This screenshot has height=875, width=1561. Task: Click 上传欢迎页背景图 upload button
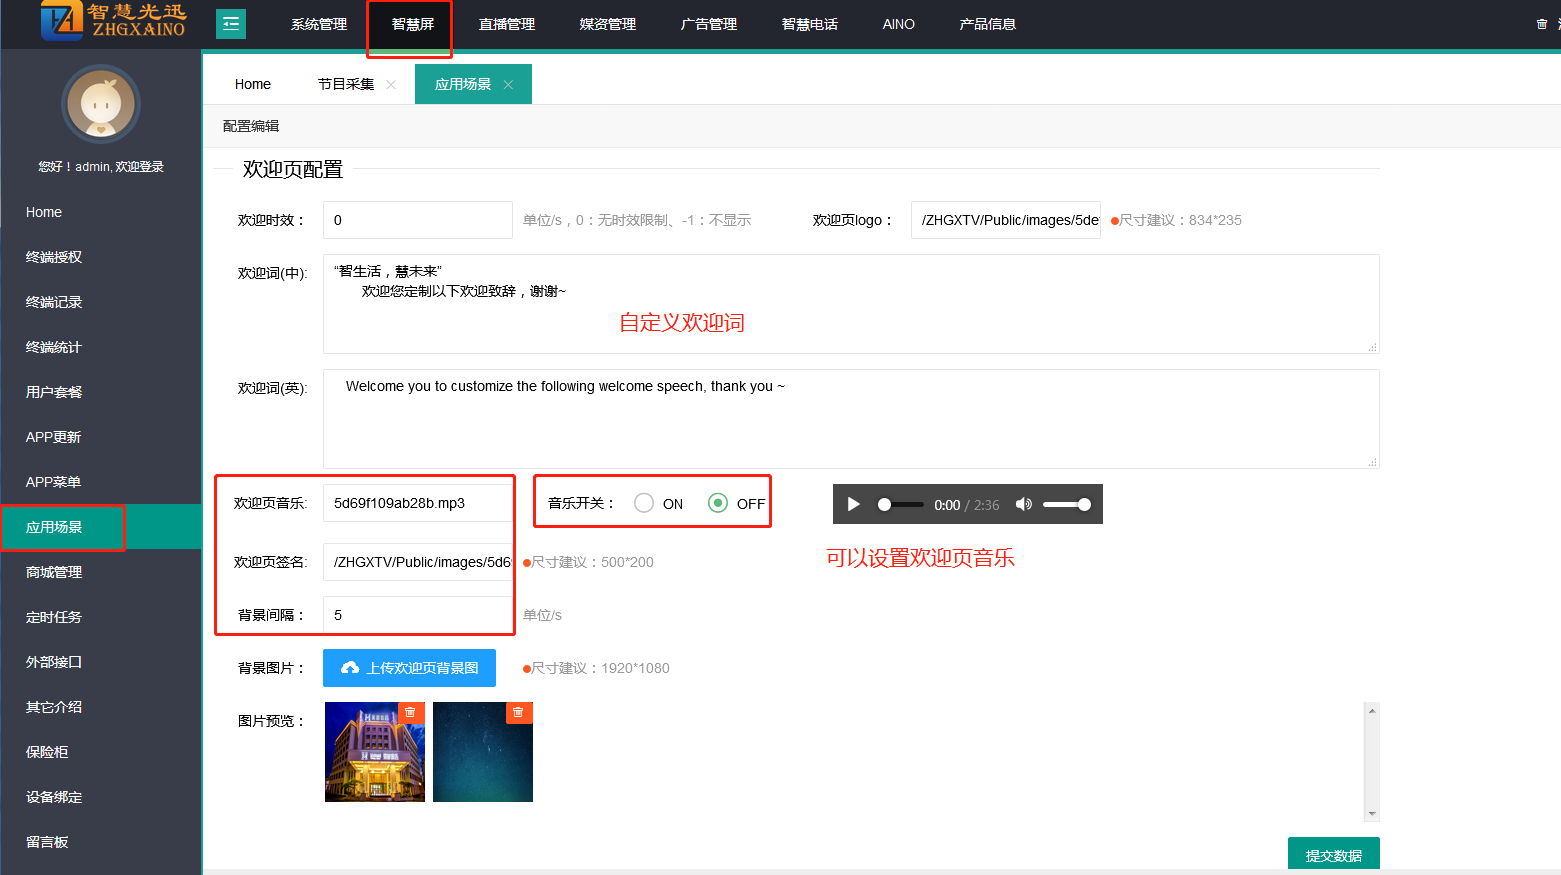coord(409,668)
